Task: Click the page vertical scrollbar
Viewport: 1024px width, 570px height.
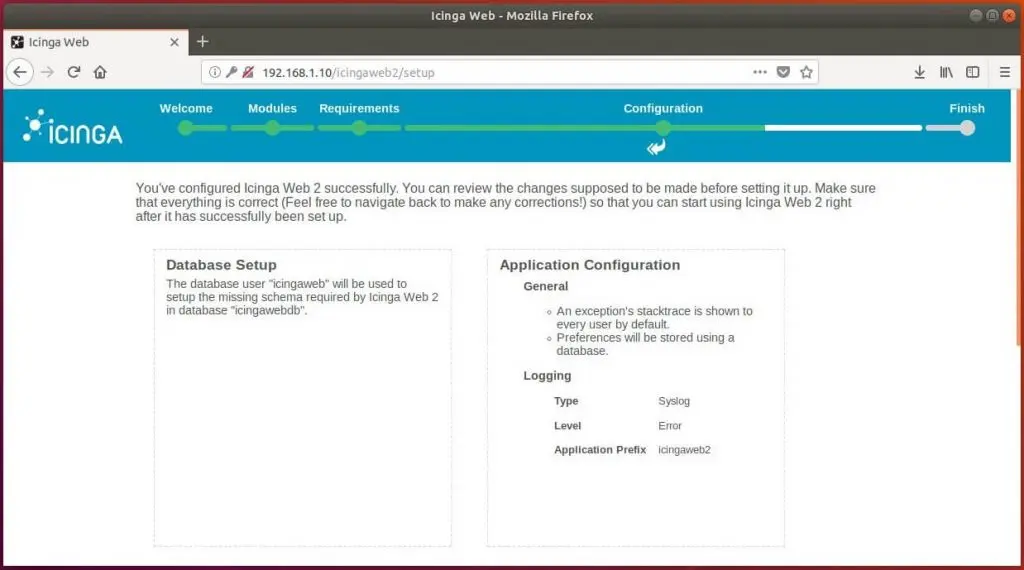Action: click(x=1016, y=219)
